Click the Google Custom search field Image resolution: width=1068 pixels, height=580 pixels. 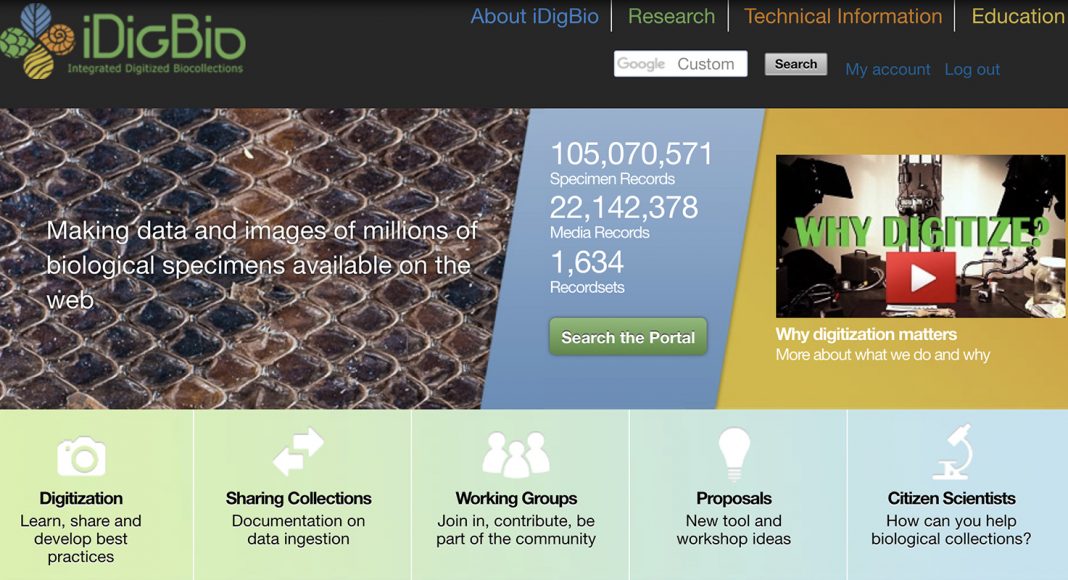(x=680, y=64)
